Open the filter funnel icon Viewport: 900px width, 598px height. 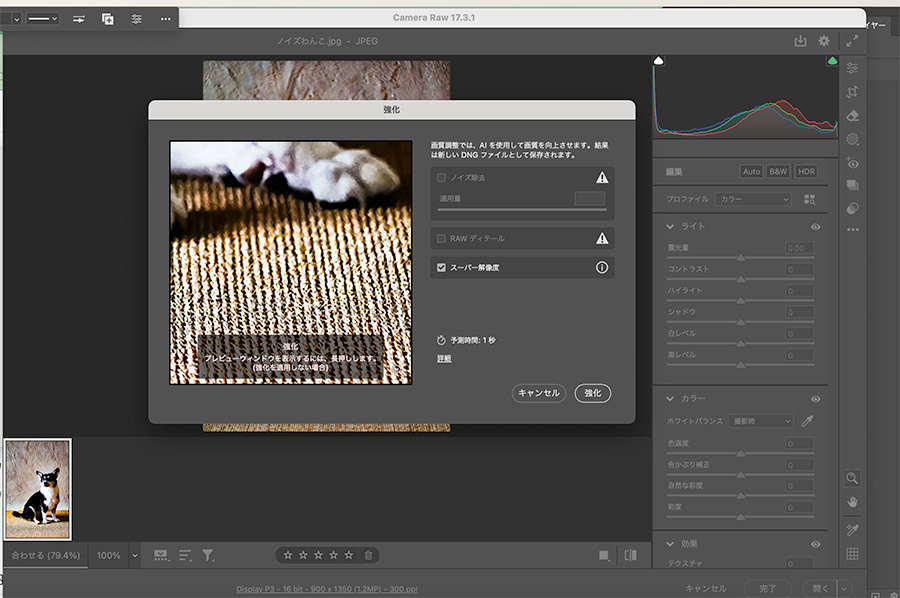pyautogui.click(x=208, y=555)
